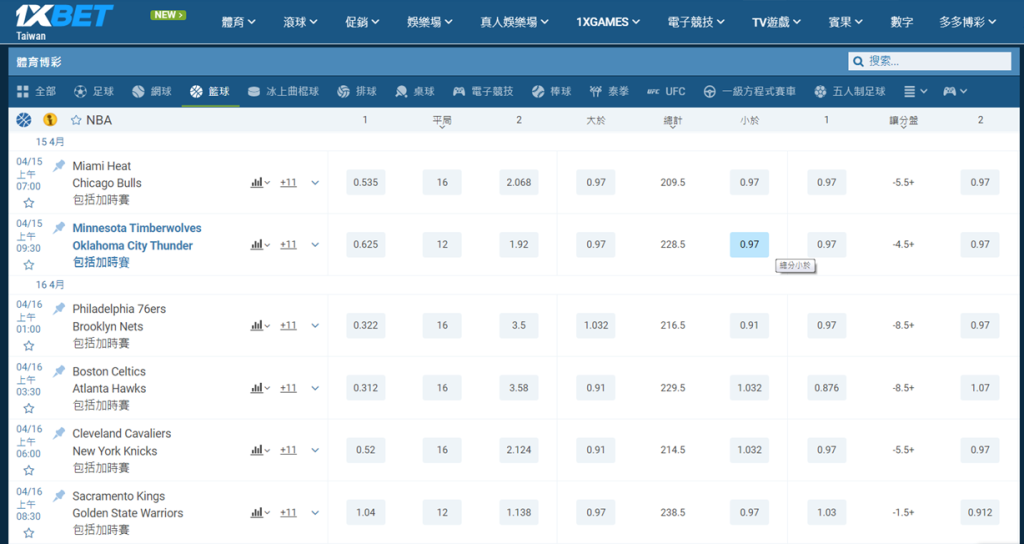Image resolution: width=1024 pixels, height=544 pixels.
Task: Bet 1.92 on Oklahoma City Thunder
Action: point(519,244)
